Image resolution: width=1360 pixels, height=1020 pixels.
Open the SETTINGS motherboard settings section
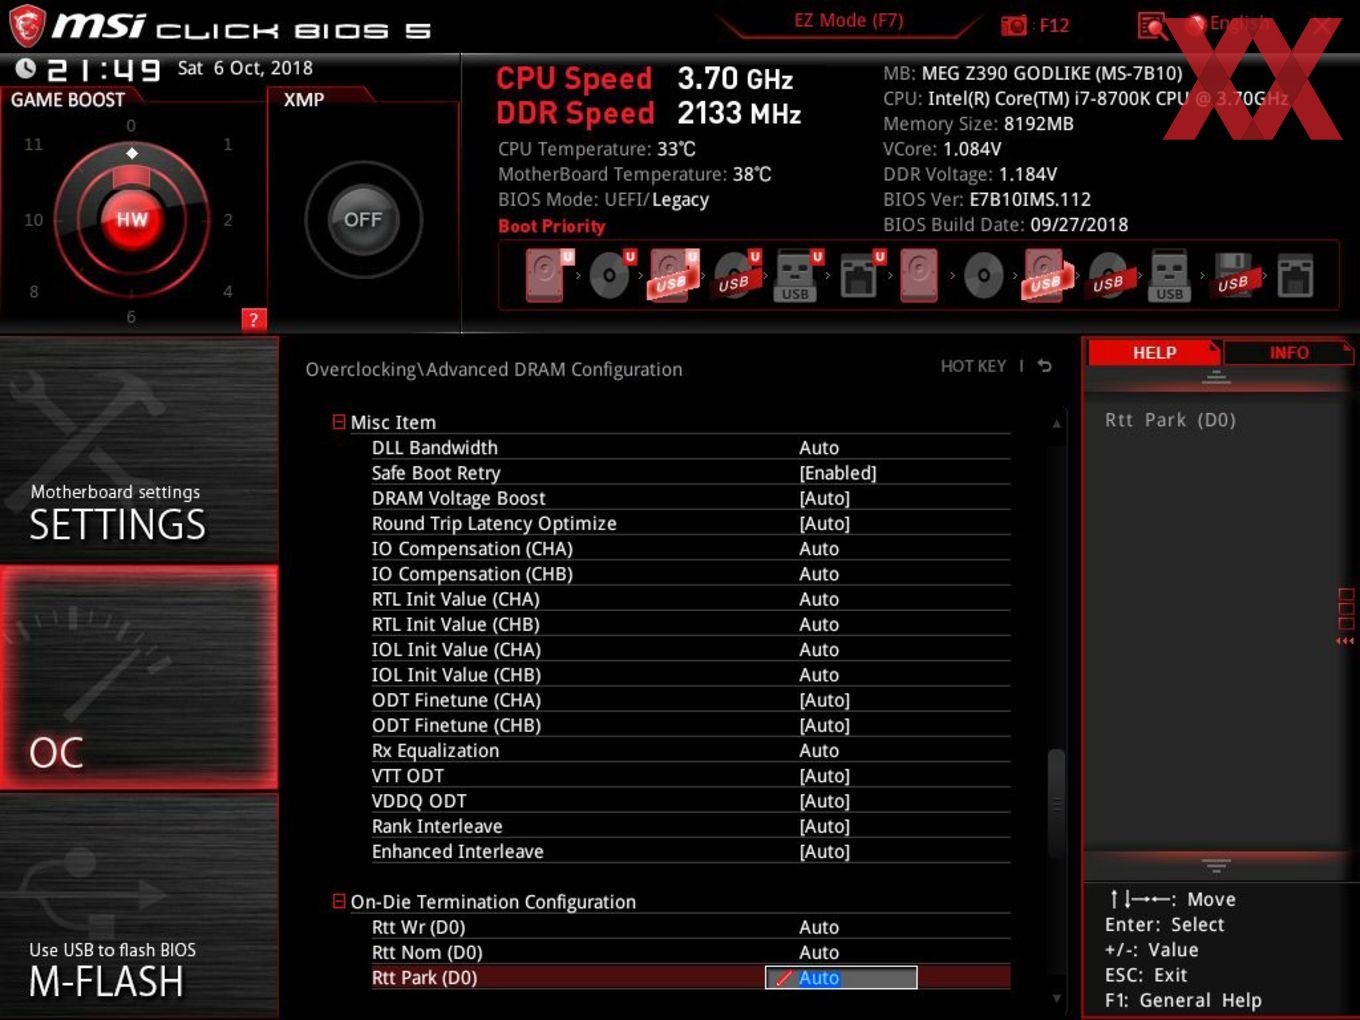click(x=139, y=448)
